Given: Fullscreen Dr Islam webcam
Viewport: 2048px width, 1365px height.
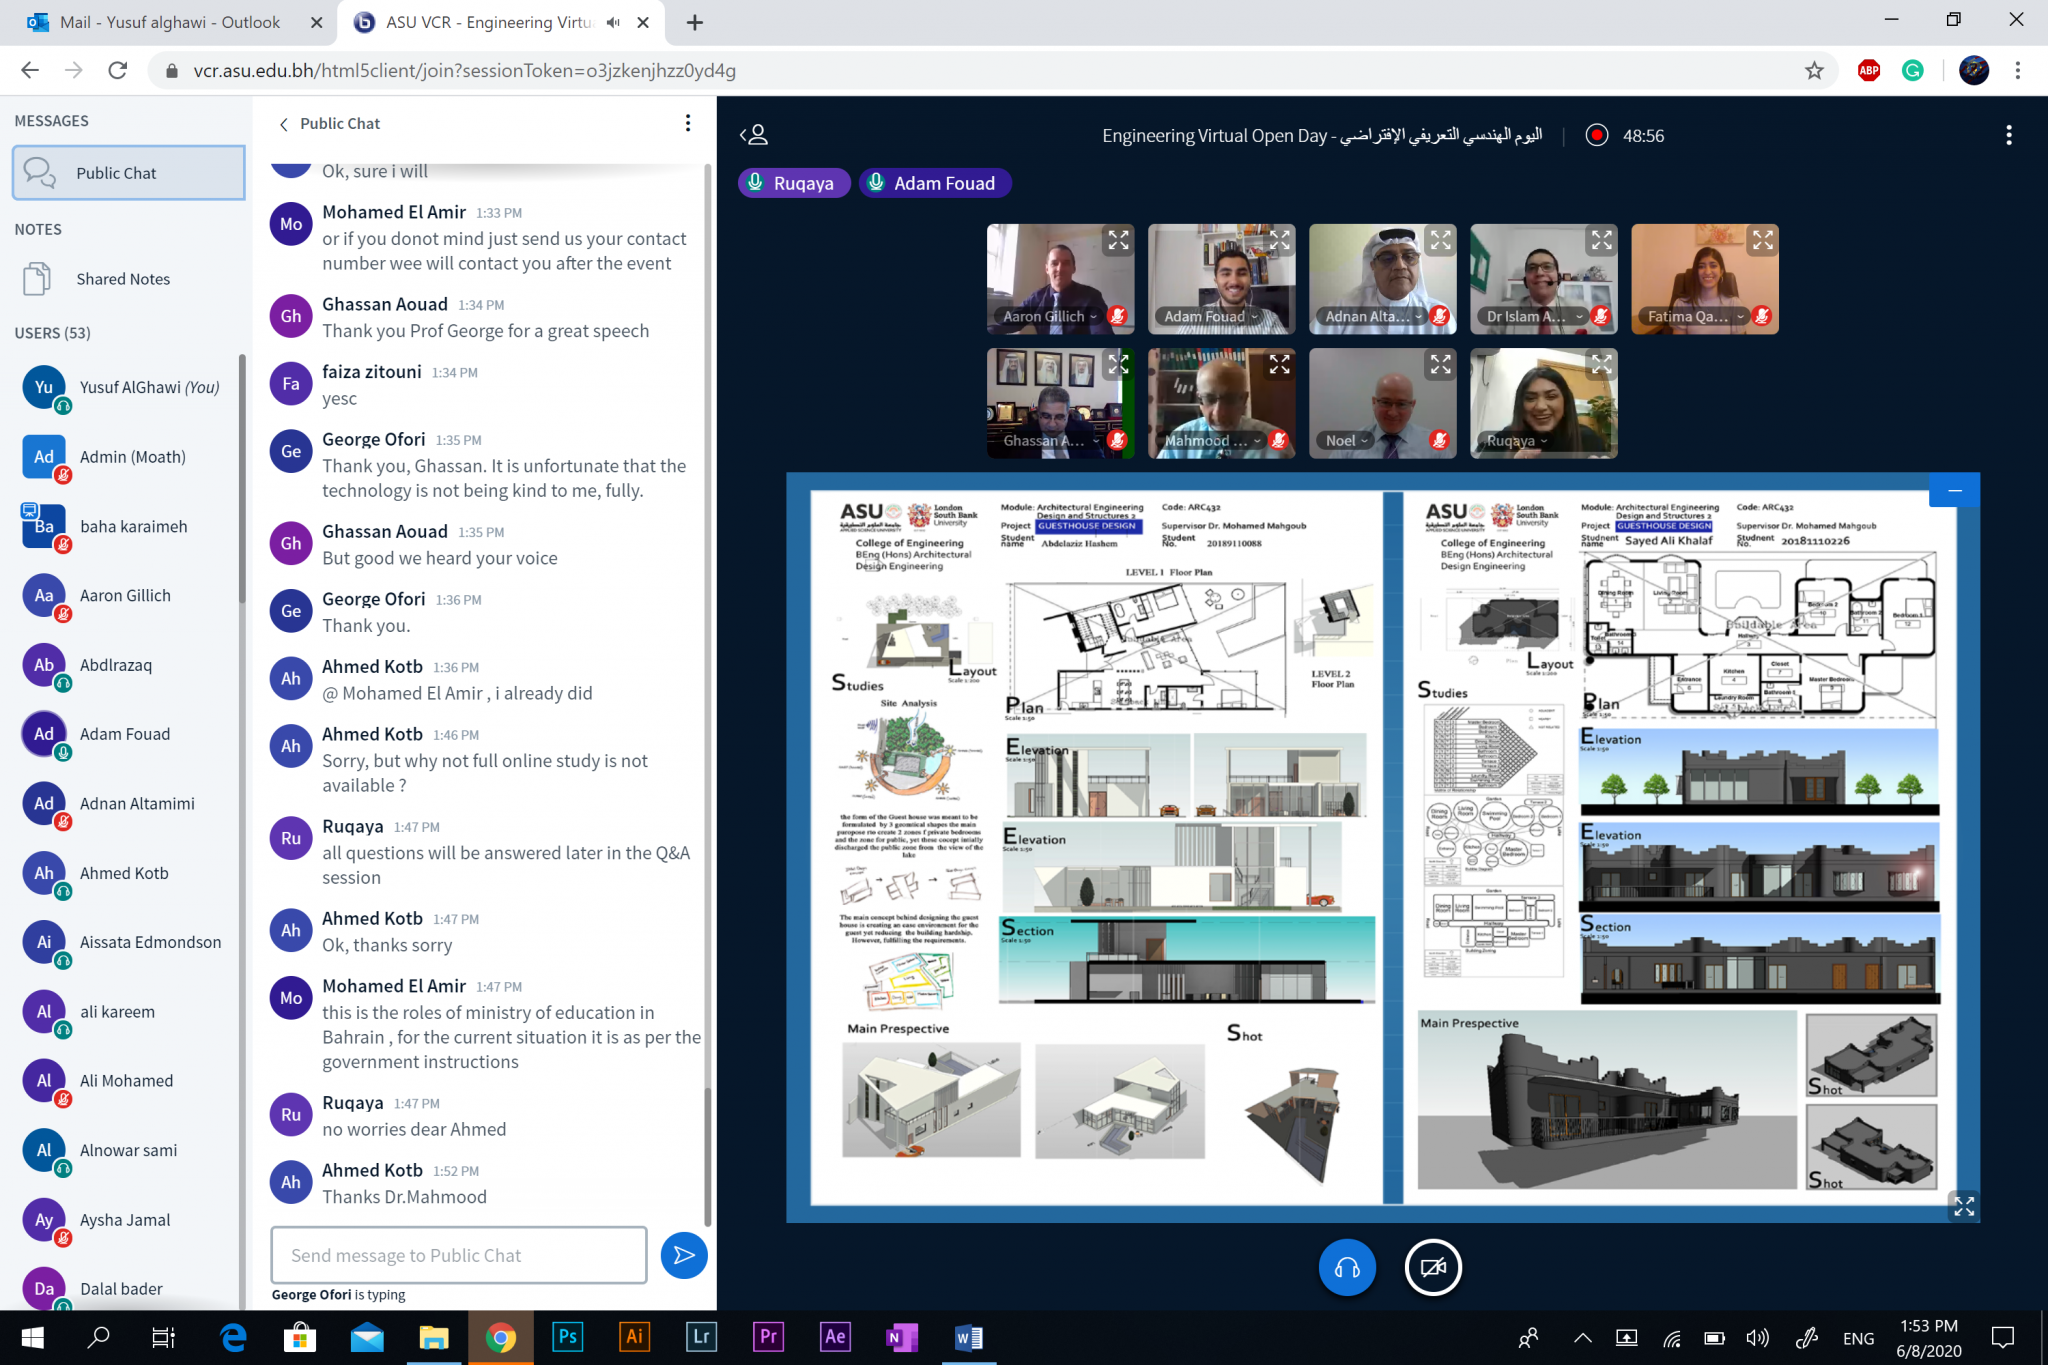Looking at the screenshot, I should (x=1602, y=240).
